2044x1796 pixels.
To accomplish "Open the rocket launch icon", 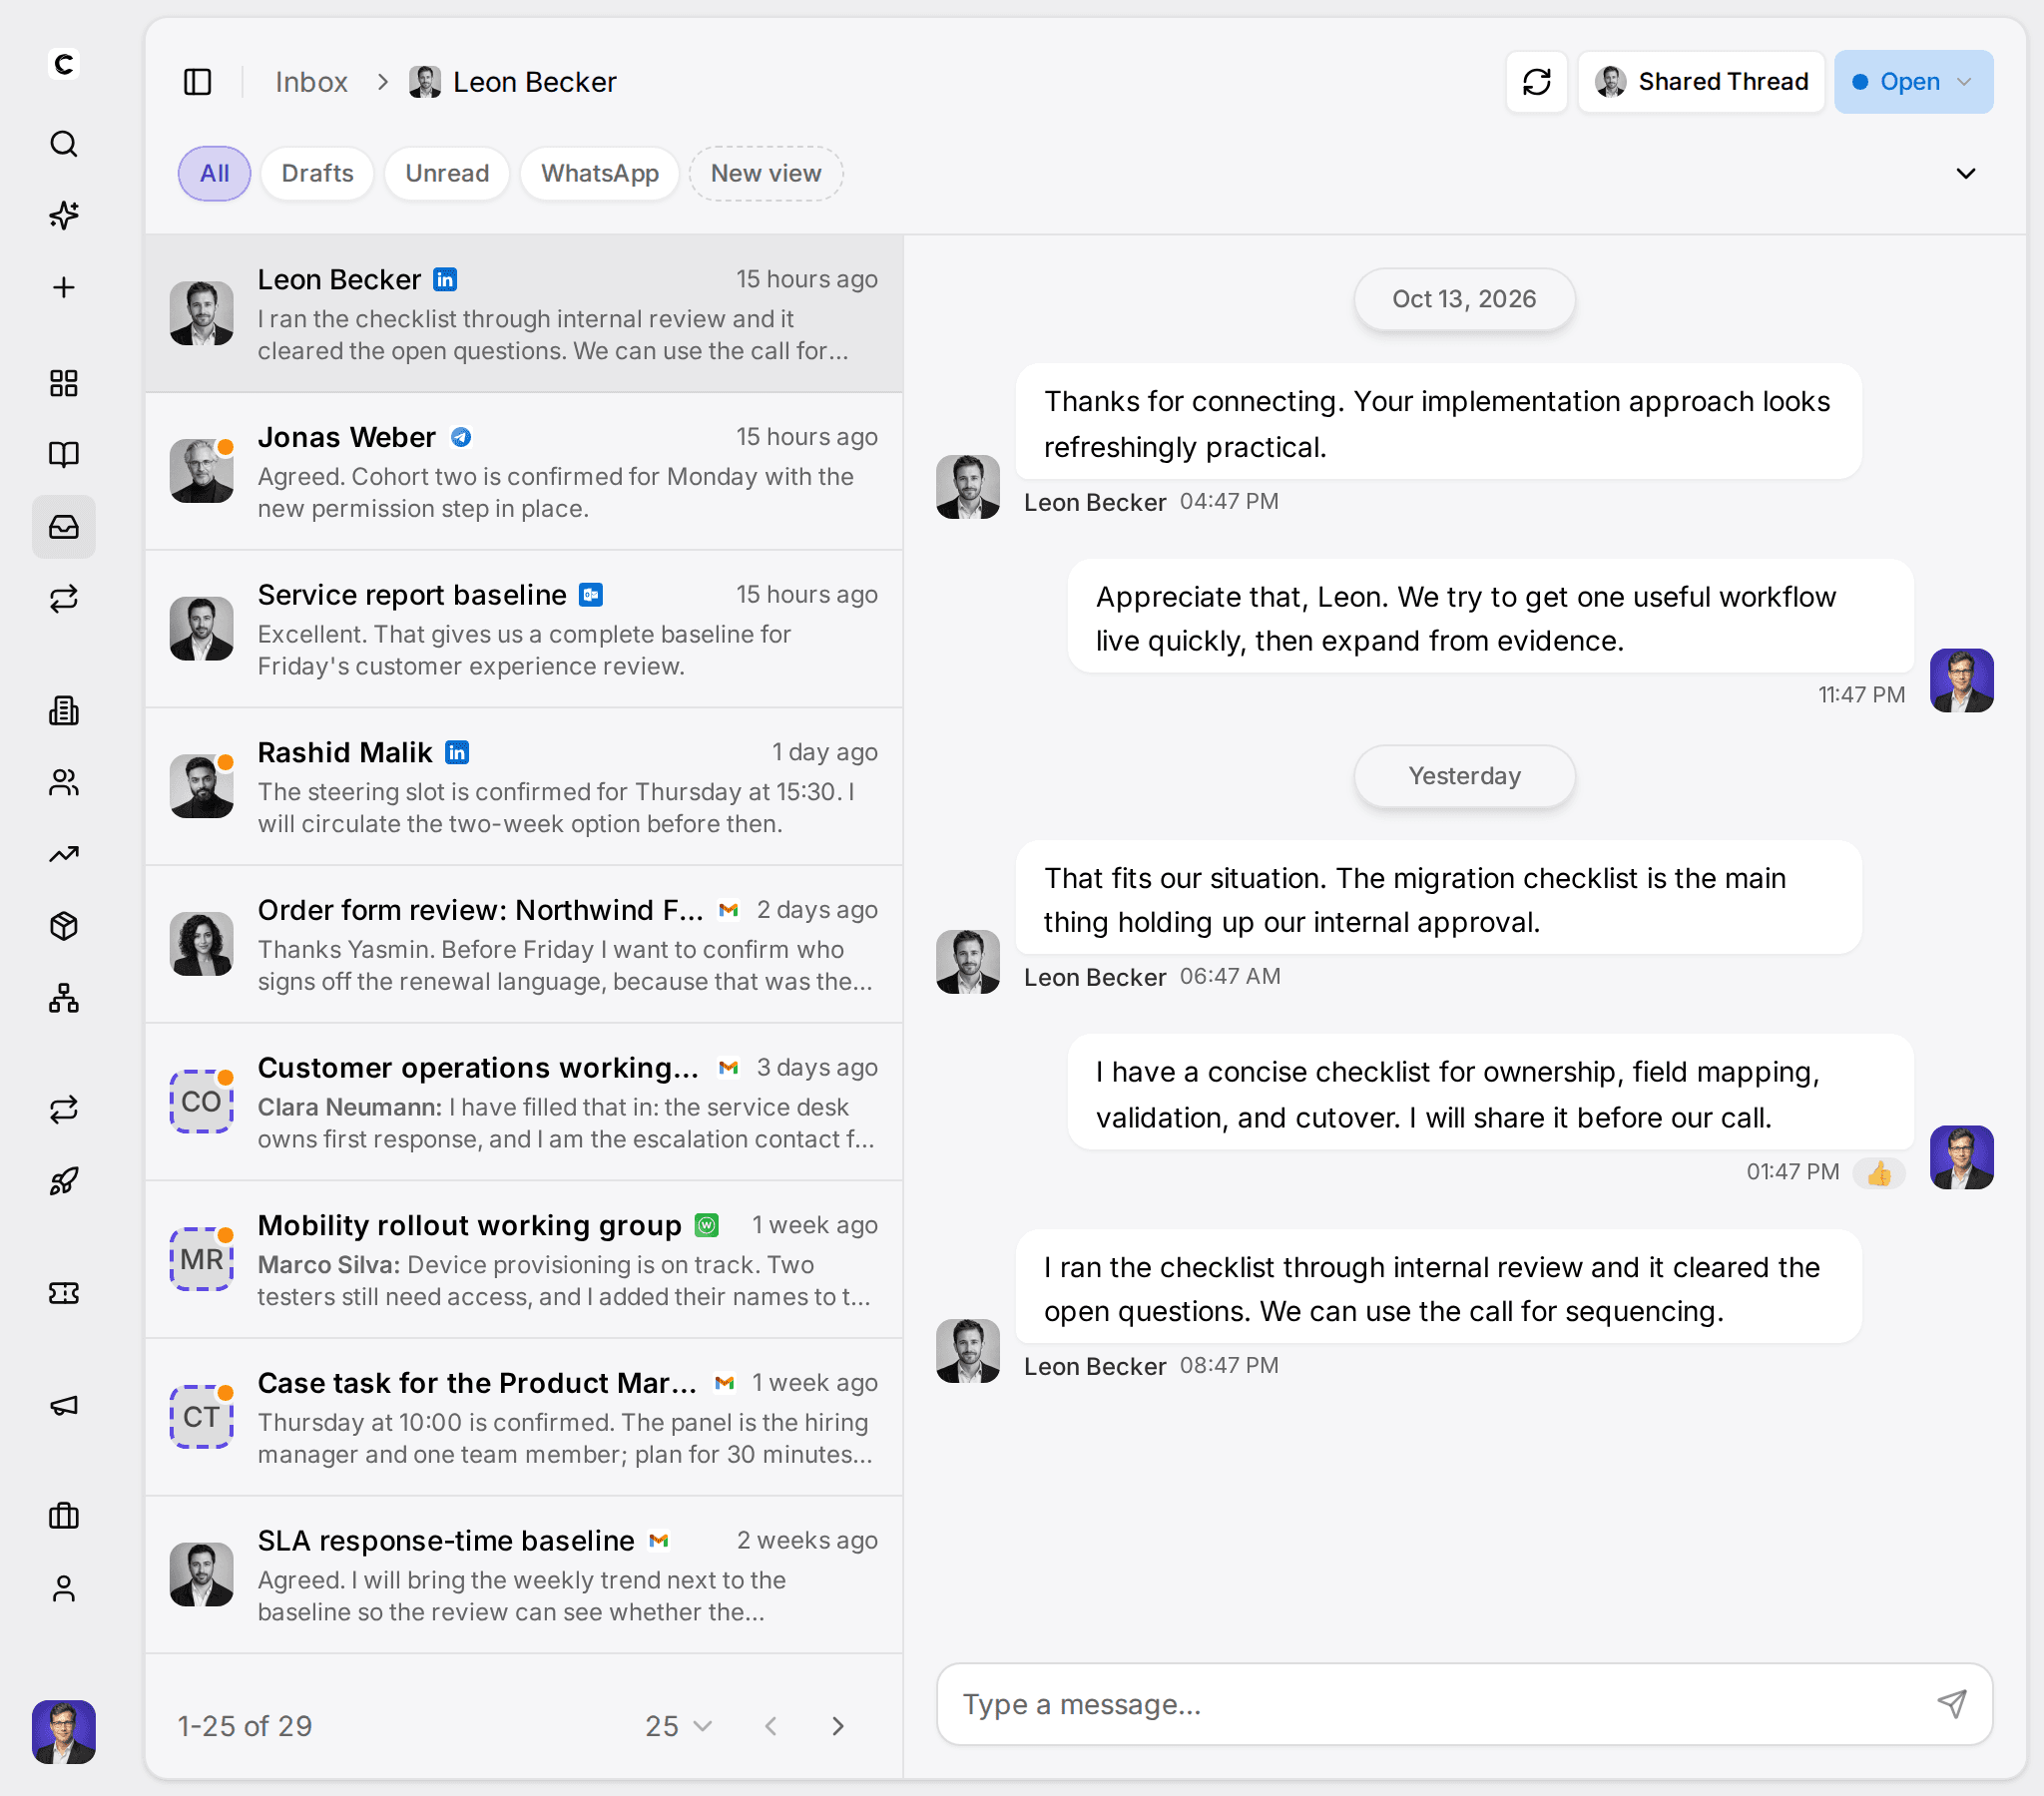I will [64, 1182].
